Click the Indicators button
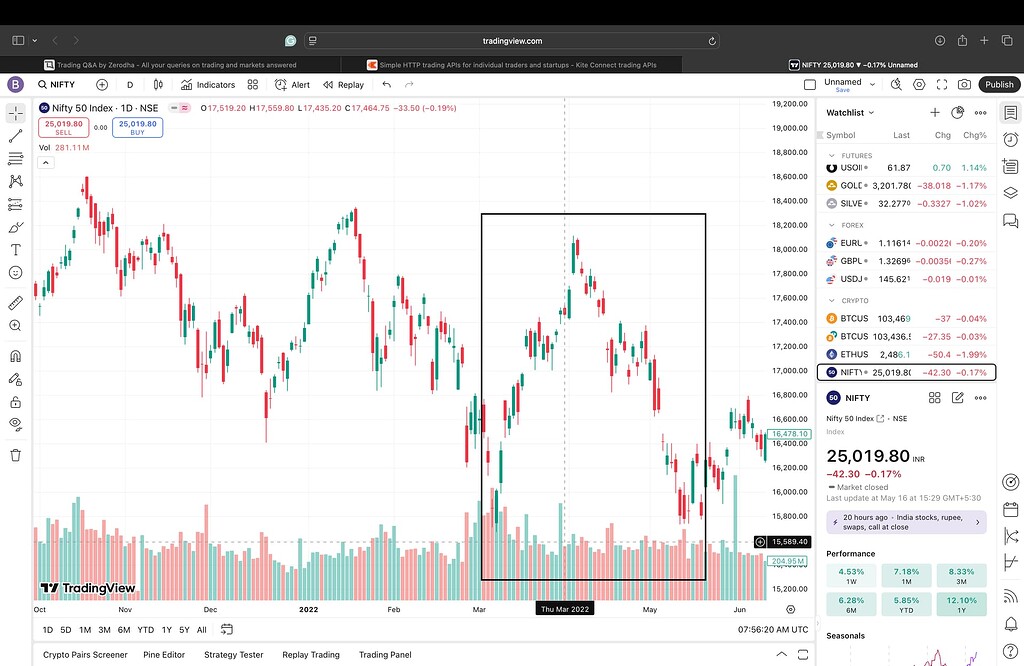 click(208, 84)
